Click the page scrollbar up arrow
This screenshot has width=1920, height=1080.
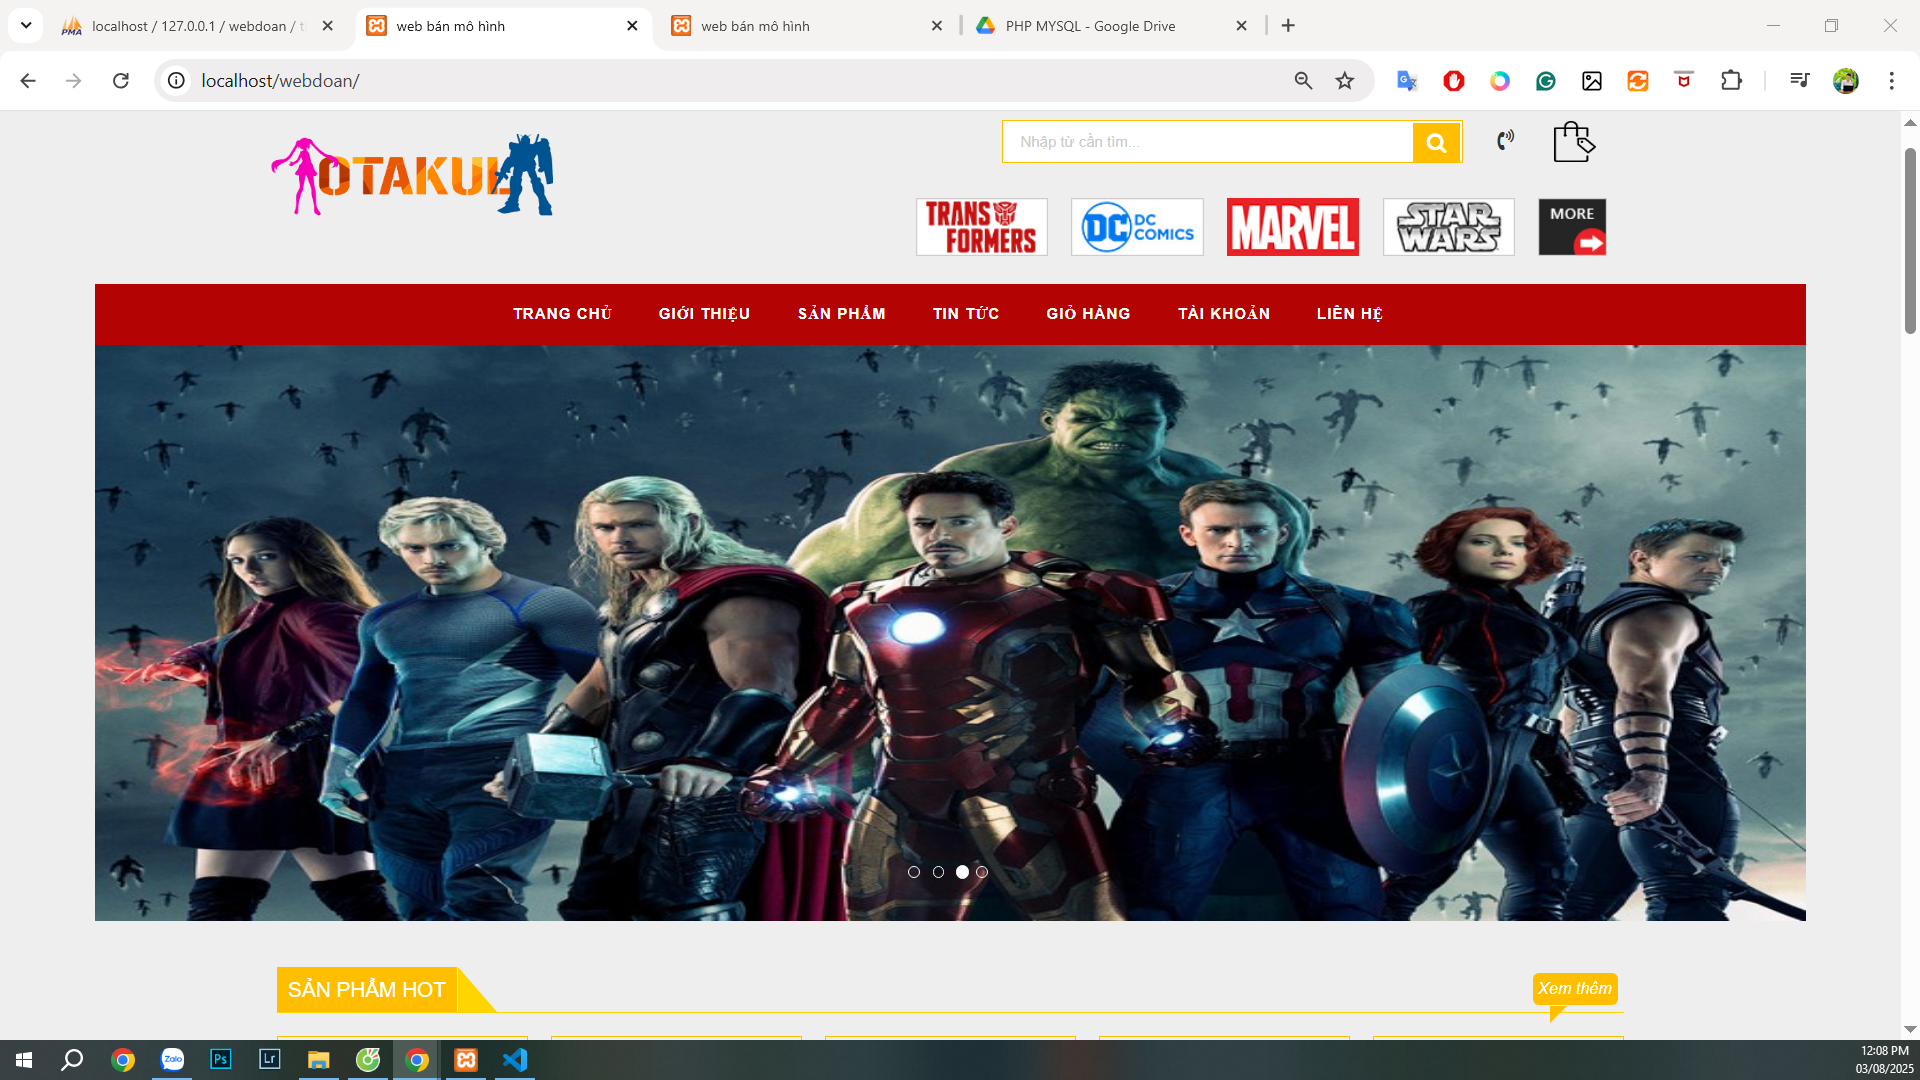1910,123
